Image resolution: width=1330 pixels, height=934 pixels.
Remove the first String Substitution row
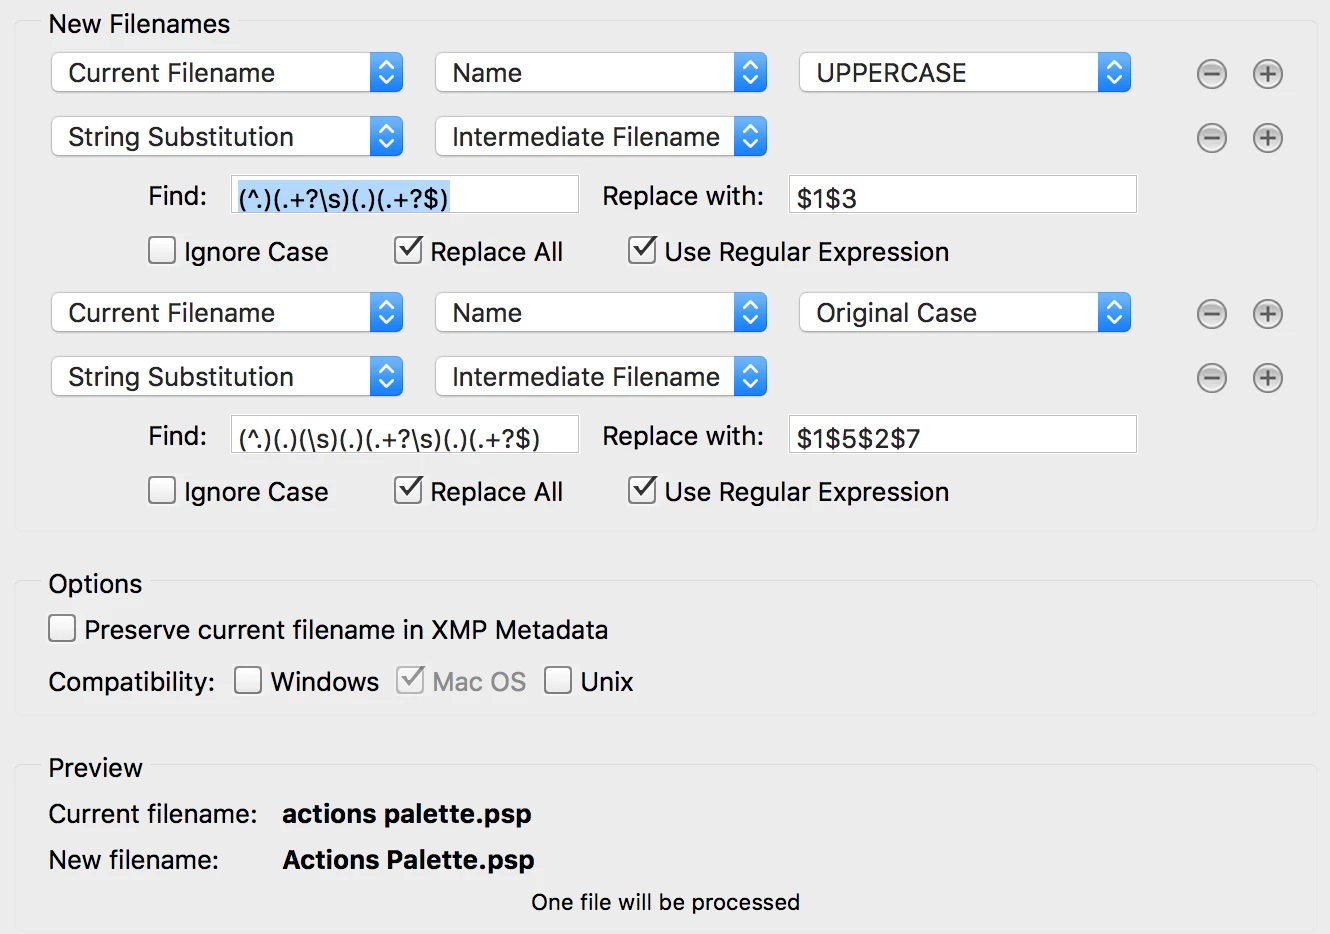click(1211, 138)
